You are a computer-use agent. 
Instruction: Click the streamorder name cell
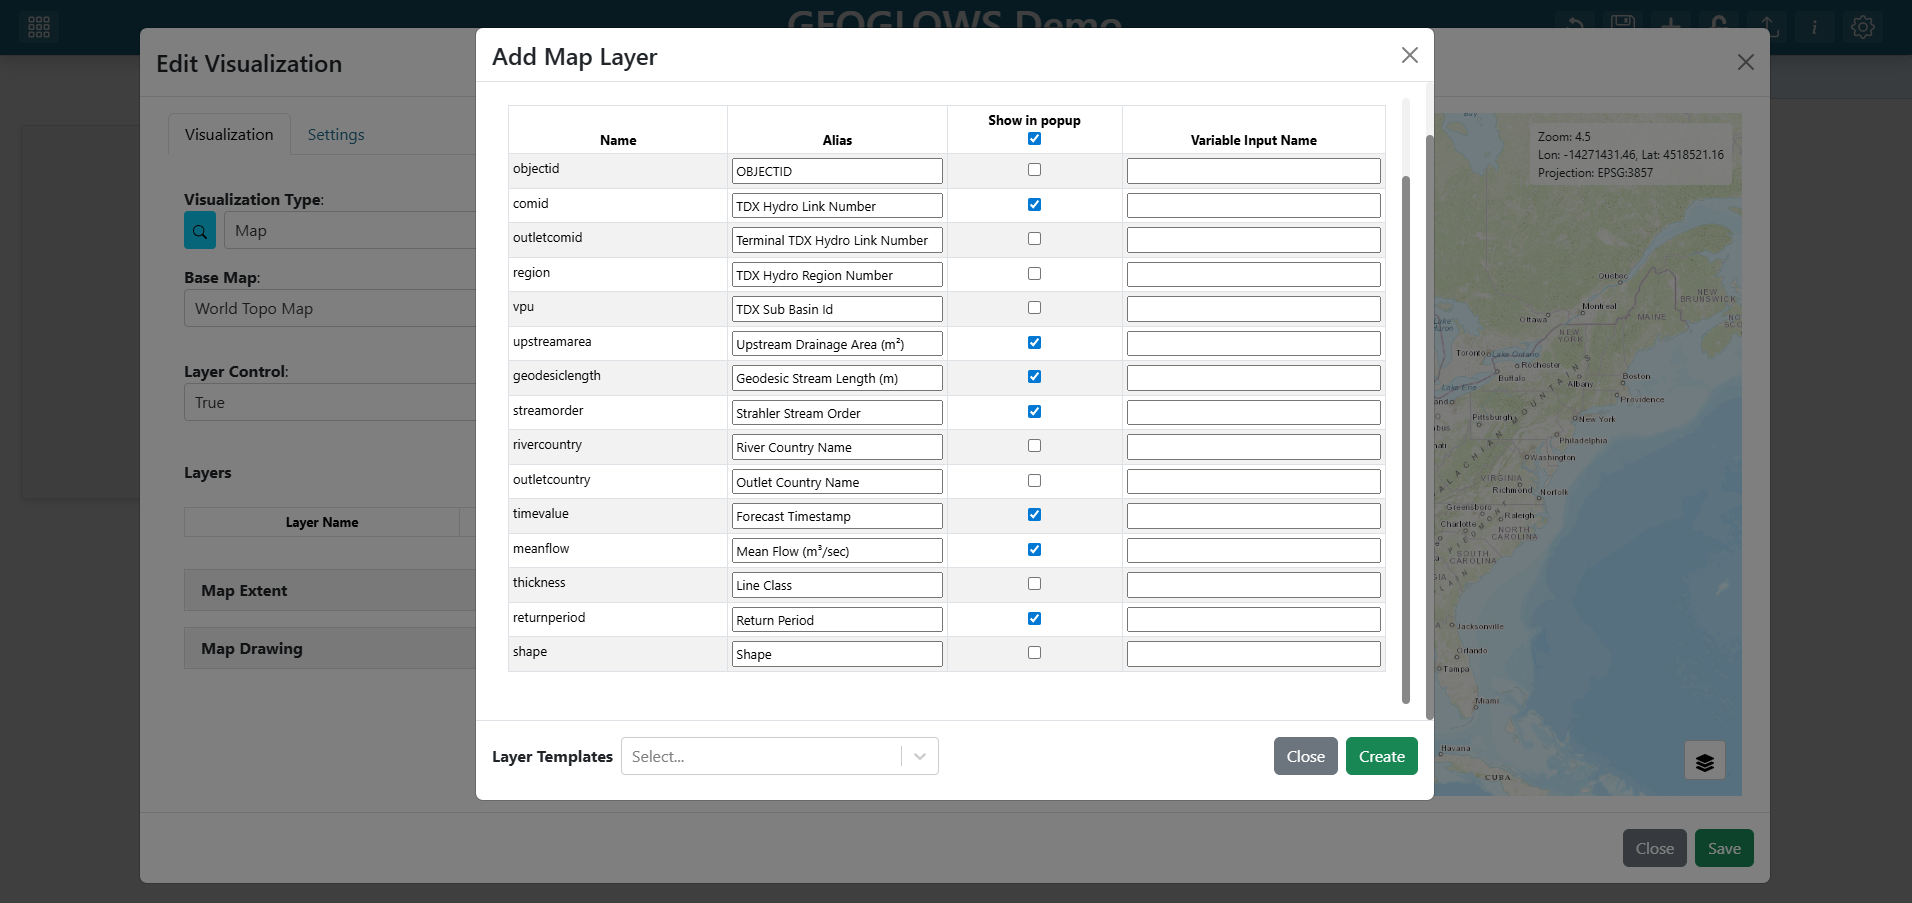coord(618,412)
